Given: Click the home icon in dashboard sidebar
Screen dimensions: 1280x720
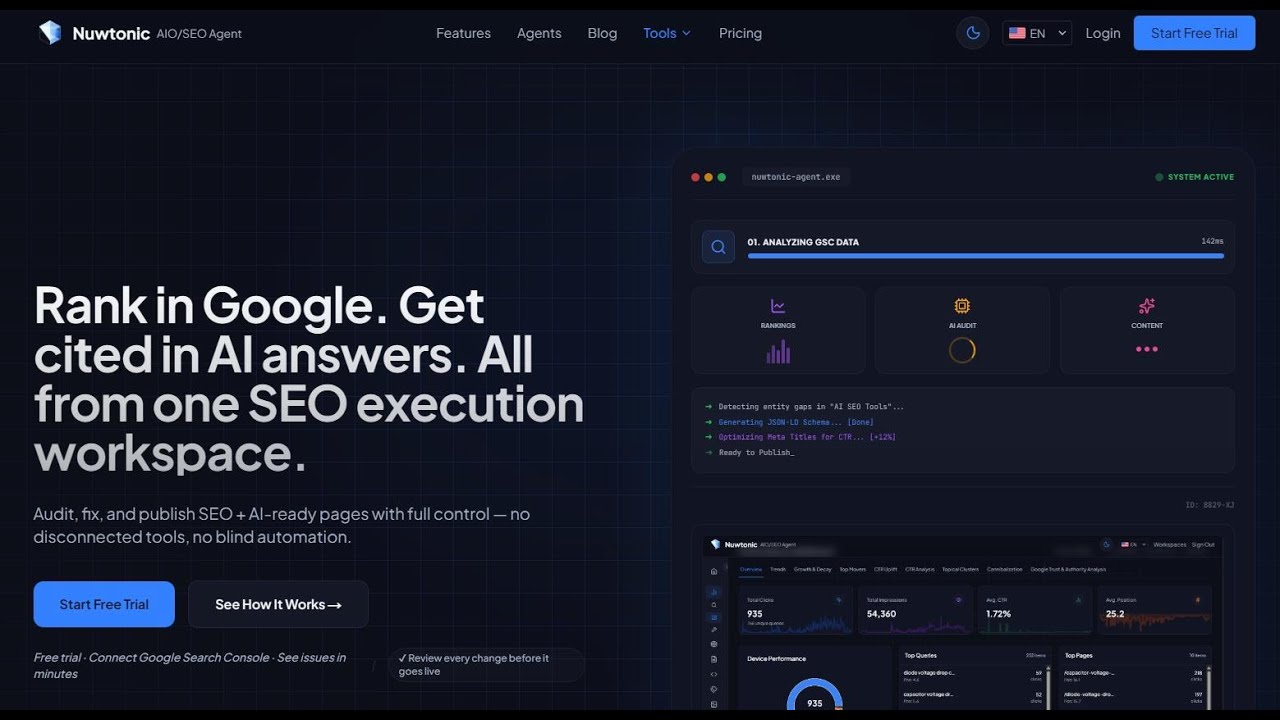Looking at the screenshot, I should click(714, 571).
